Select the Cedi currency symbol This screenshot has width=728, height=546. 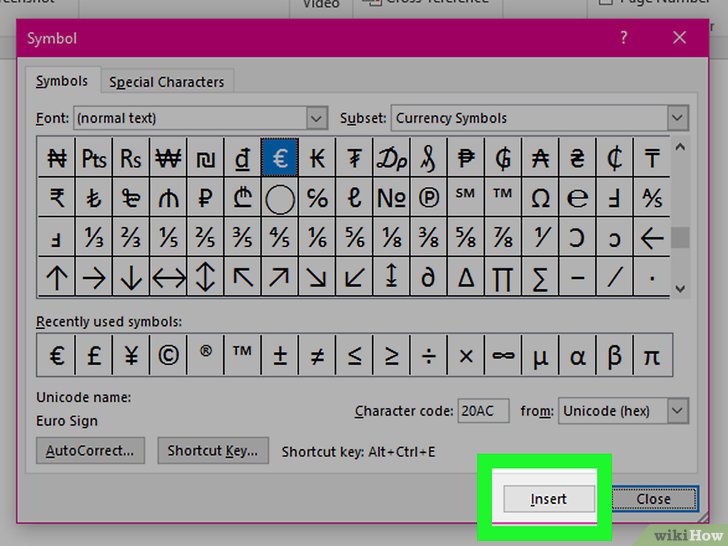coord(615,158)
